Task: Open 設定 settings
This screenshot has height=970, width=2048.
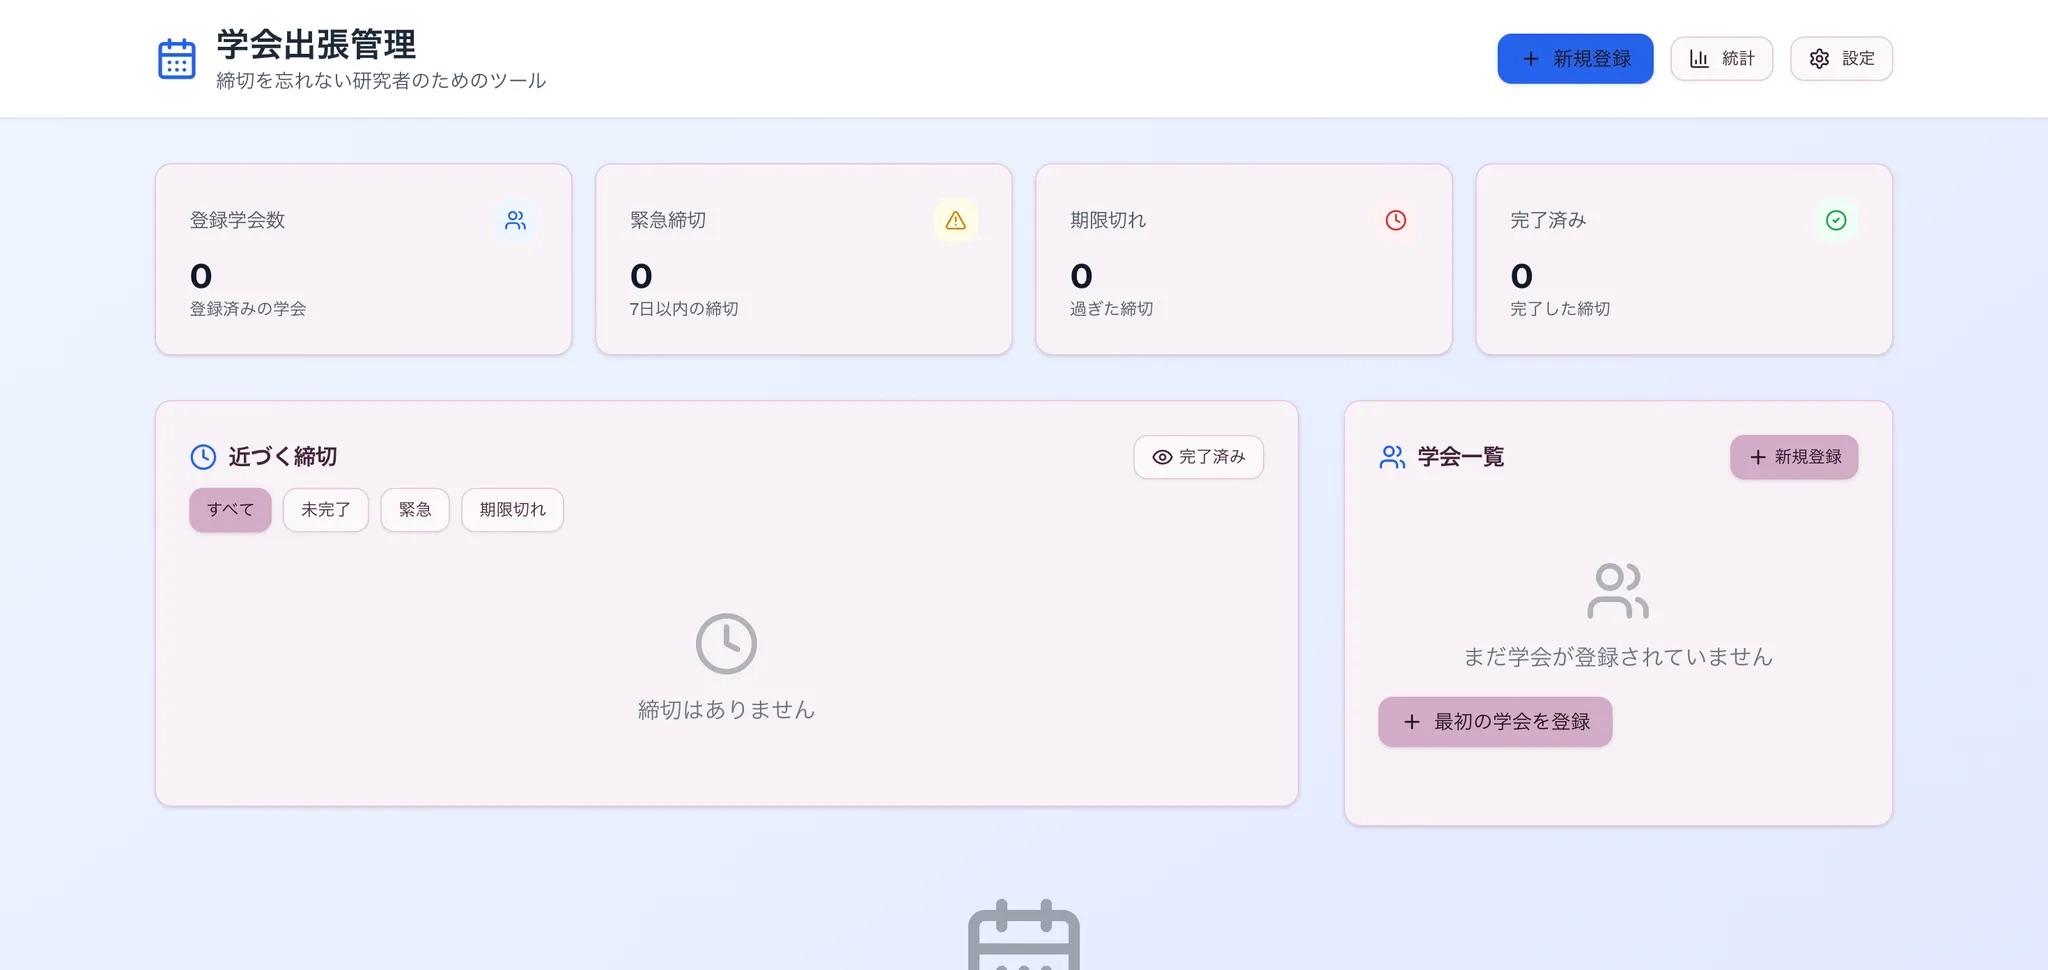Action: point(1841,59)
